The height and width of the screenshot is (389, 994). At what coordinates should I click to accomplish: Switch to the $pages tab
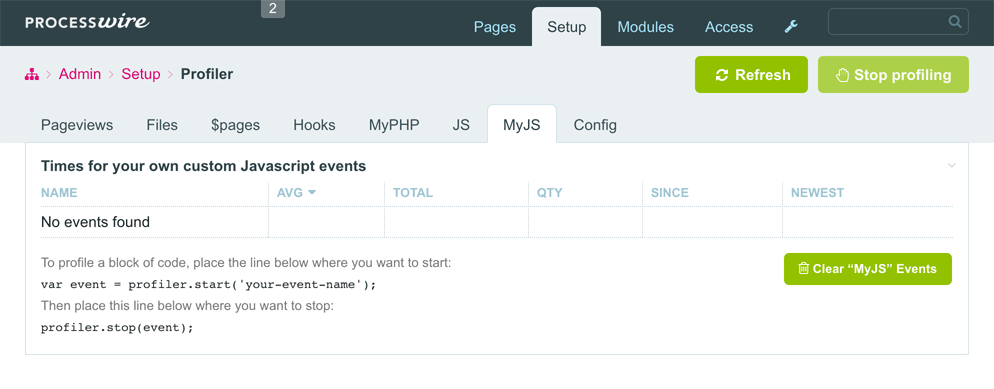point(236,125)
